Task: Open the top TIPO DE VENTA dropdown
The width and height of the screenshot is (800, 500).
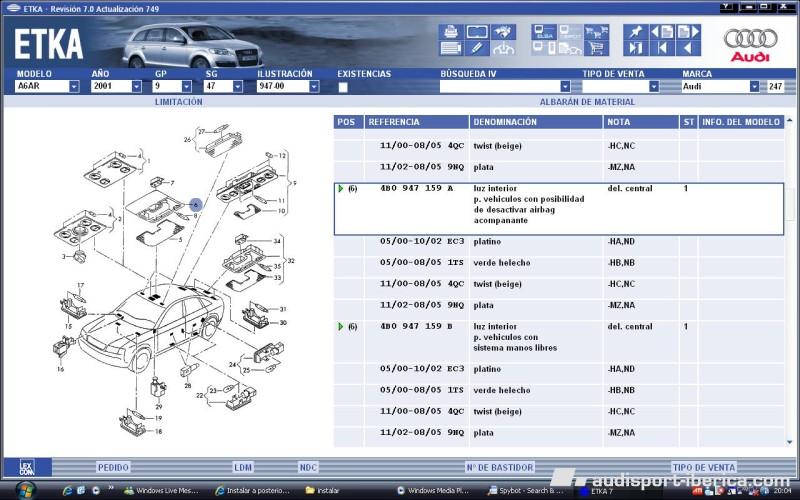Action: tap(654, 87)
